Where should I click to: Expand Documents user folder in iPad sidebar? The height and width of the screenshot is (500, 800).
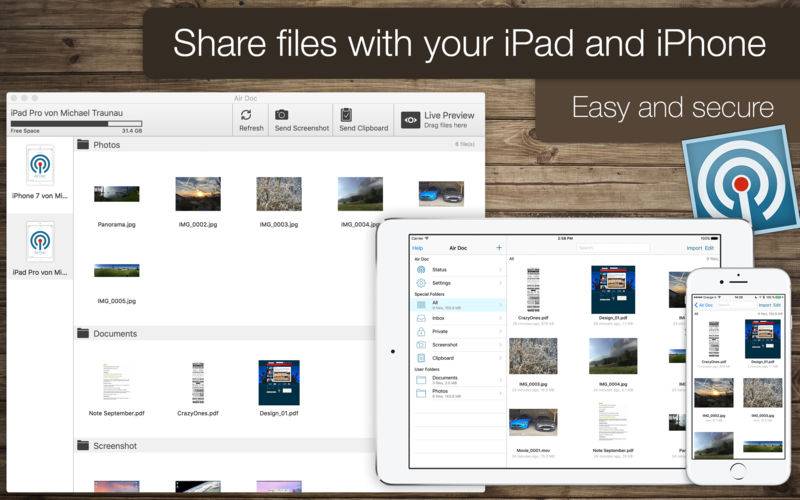pyautogui.click(x=458, y=380)
